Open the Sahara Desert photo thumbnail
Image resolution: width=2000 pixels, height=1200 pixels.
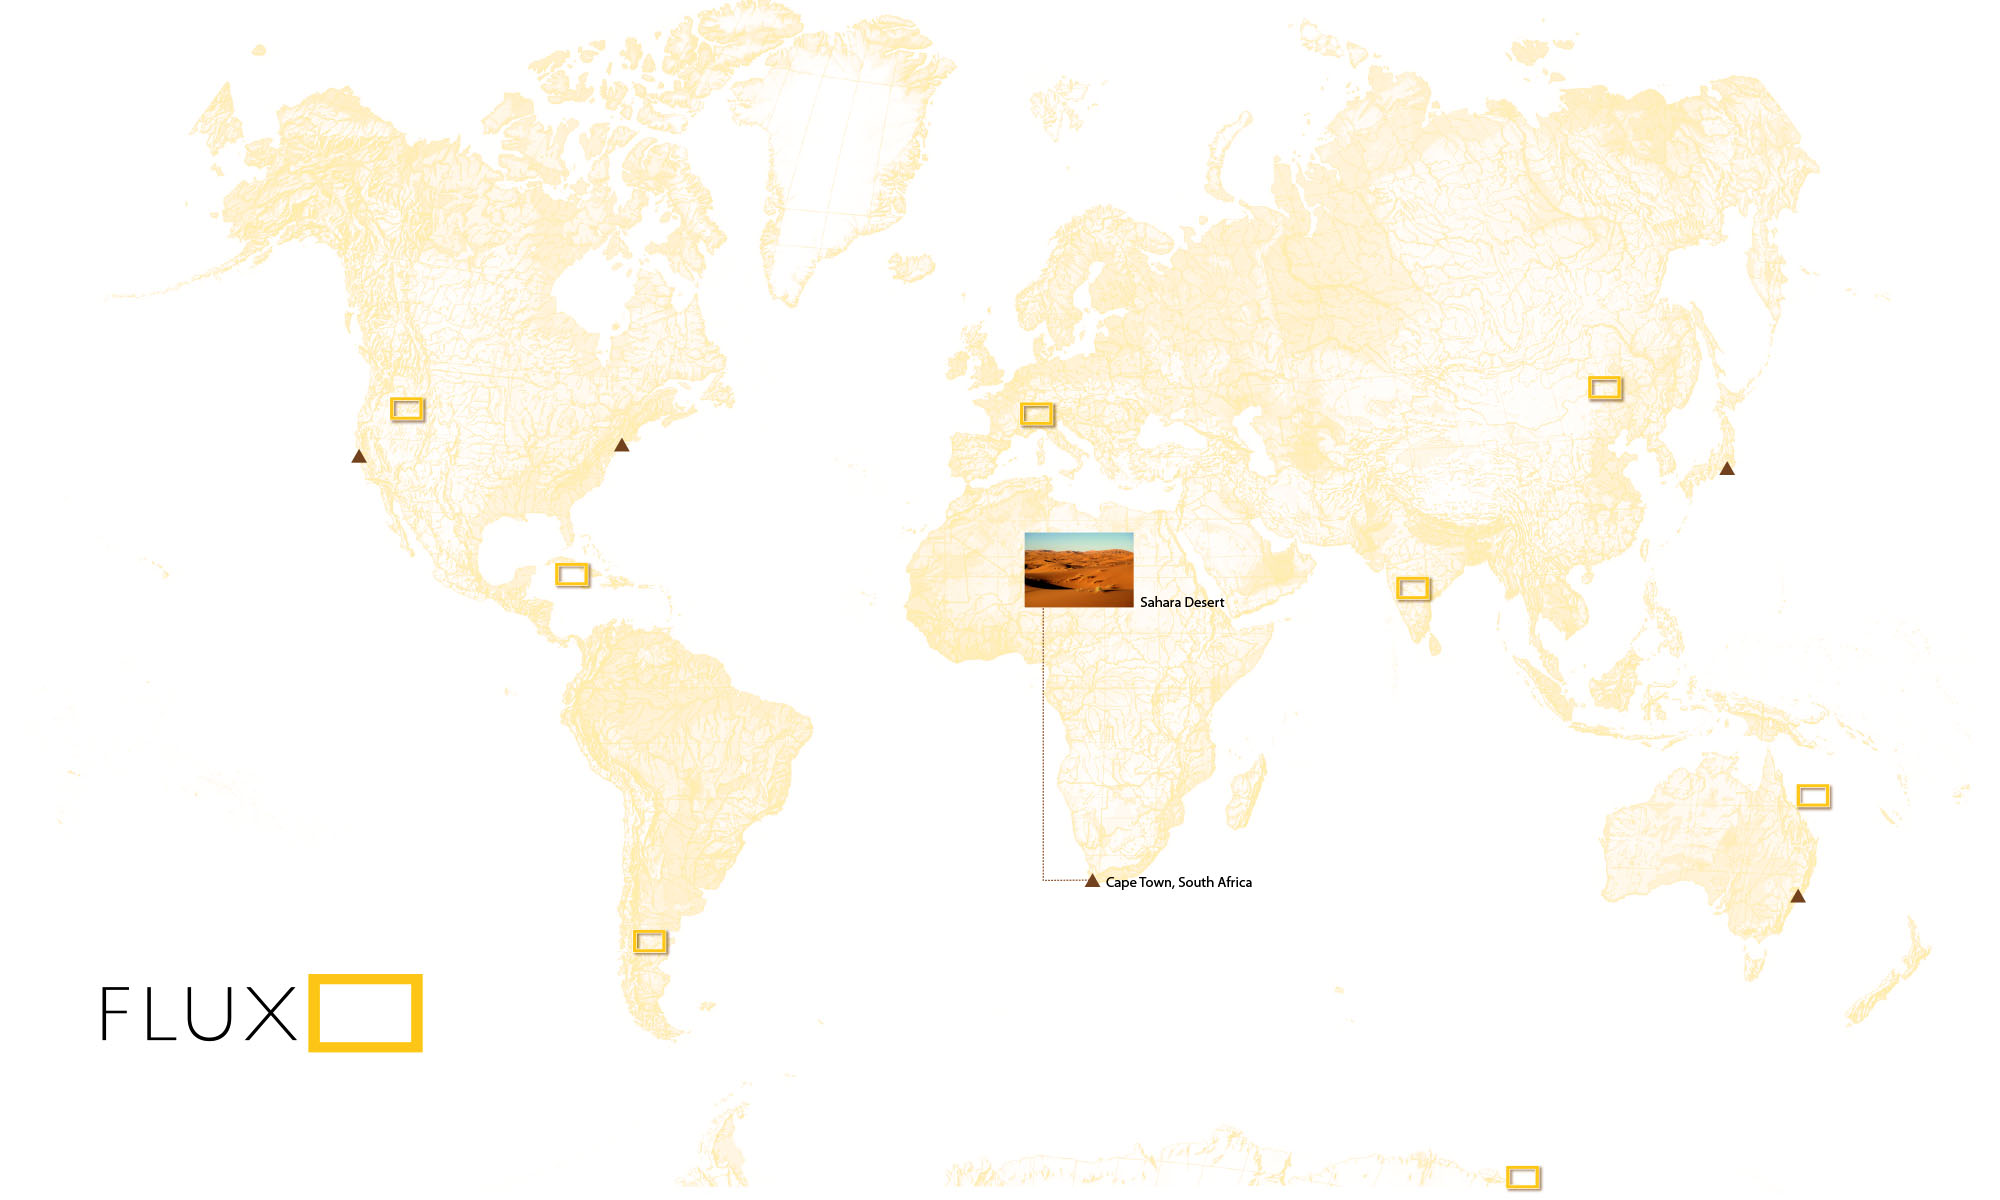[x=1078, y=570]
